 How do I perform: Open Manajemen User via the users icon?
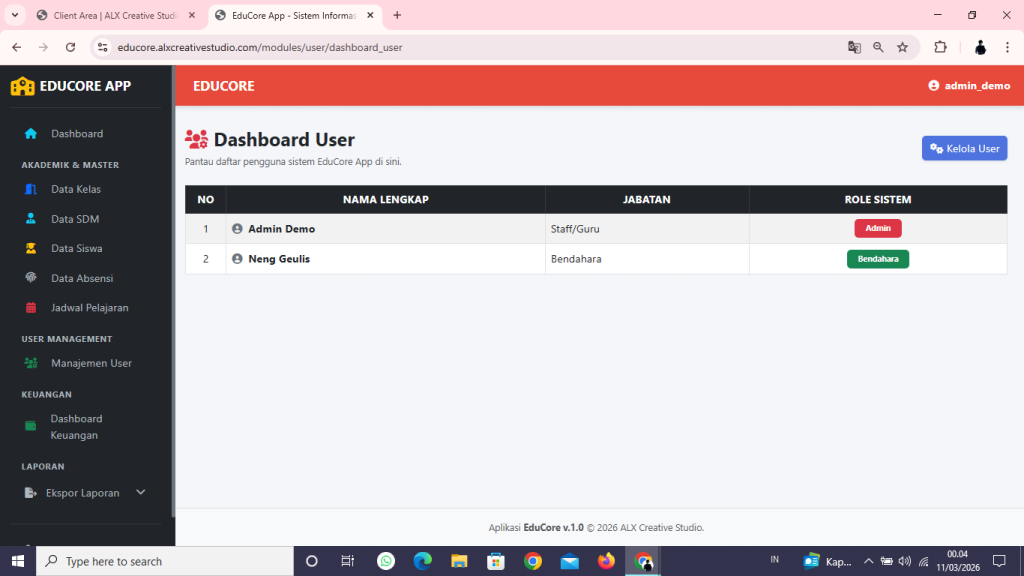tap(30, 363)
